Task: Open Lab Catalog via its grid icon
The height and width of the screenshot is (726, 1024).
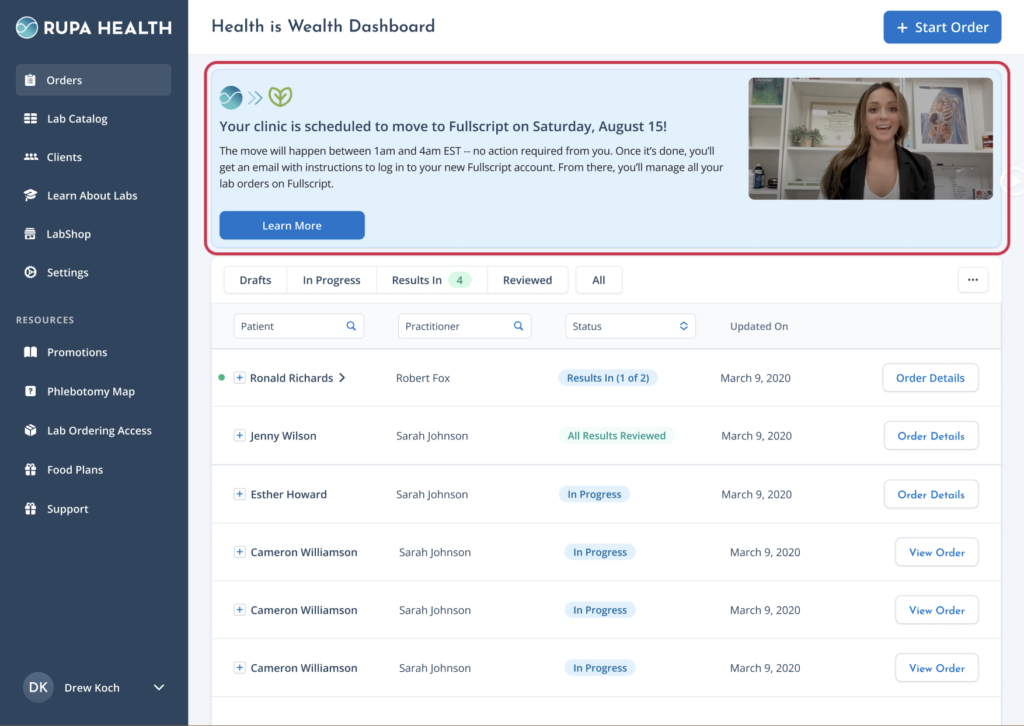Action: click(x=30, y=119)
